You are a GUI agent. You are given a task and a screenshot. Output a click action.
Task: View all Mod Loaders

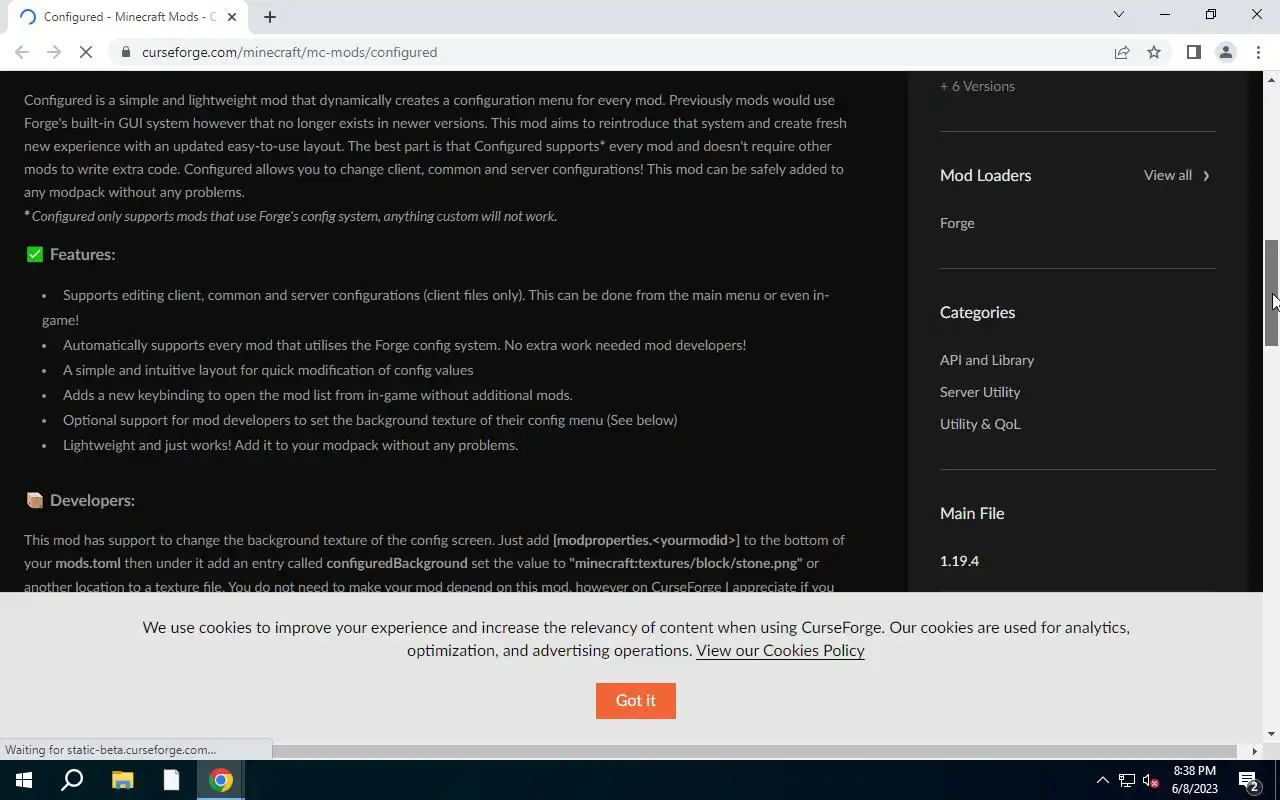(x=1167, y=175)
